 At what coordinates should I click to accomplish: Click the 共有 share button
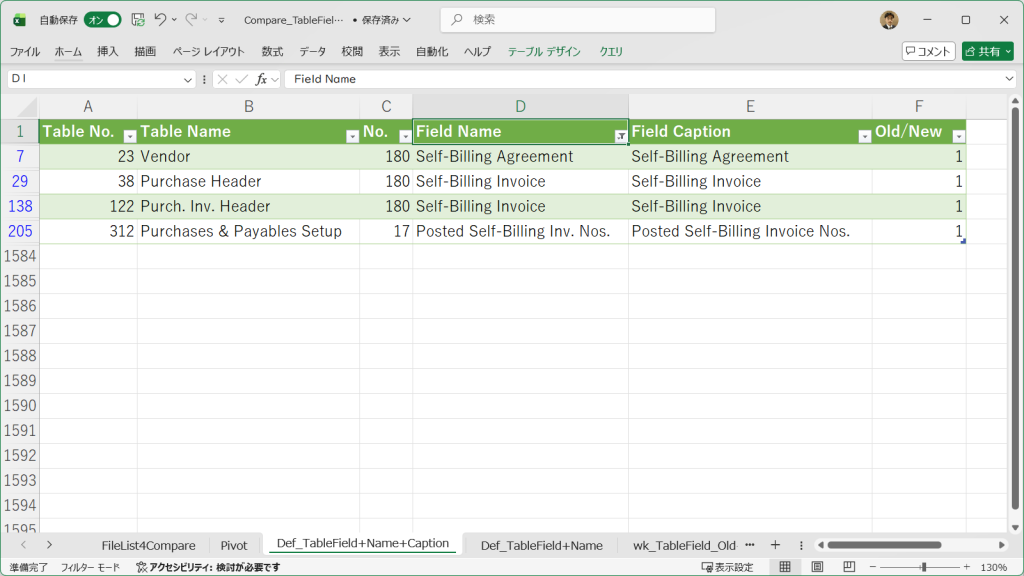click(x=987, y=51)
